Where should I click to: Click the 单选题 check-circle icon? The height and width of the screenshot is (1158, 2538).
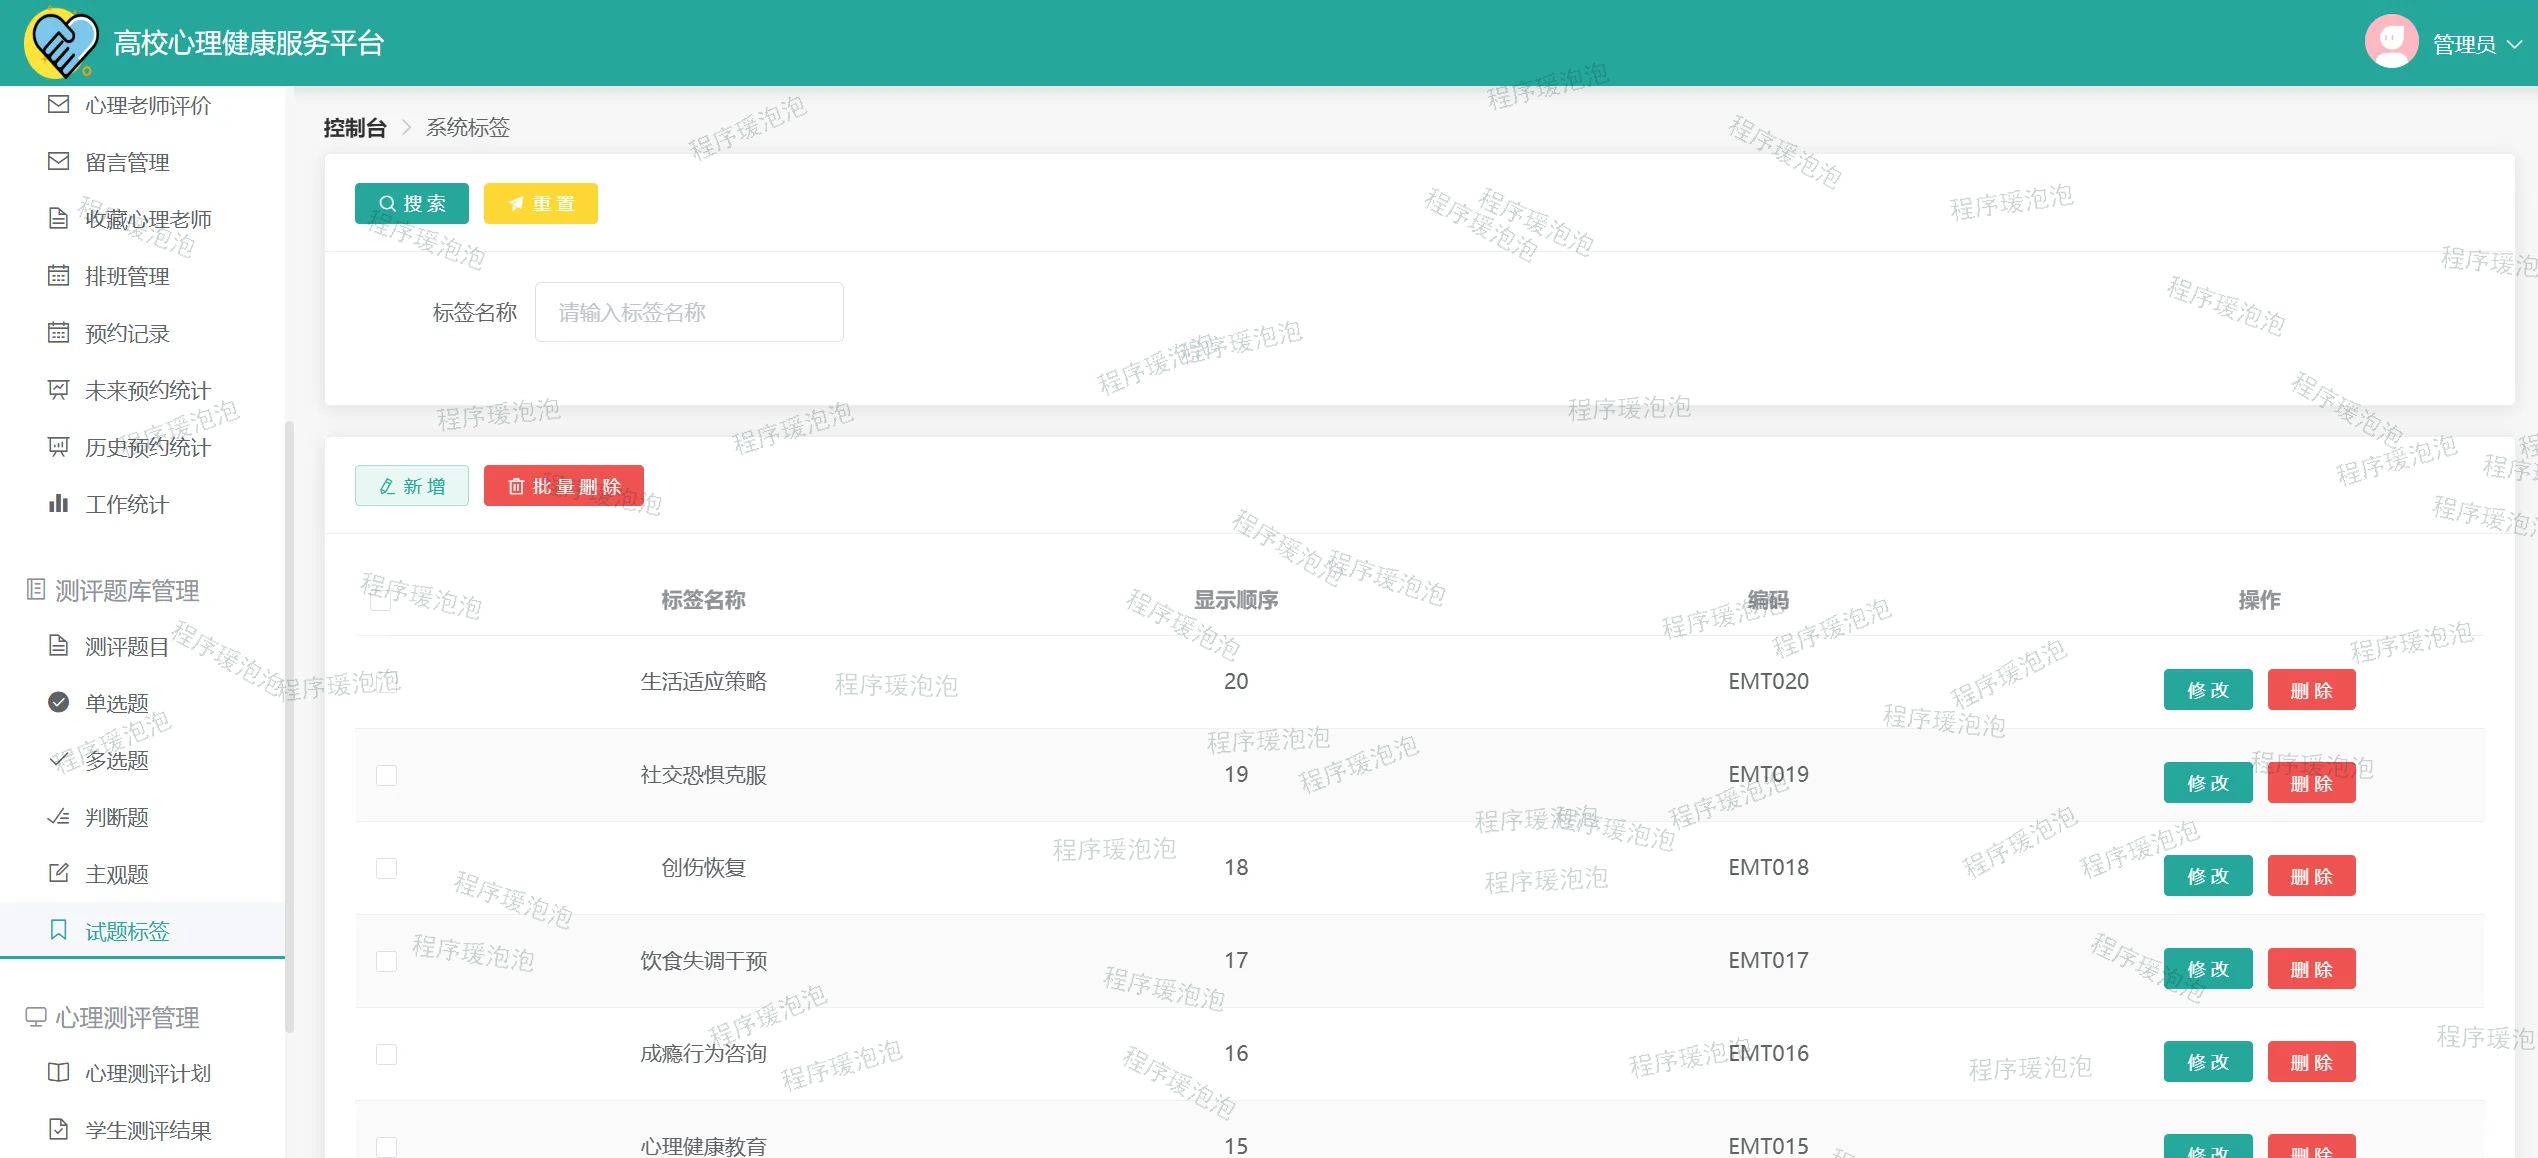(x=59, y=702)
